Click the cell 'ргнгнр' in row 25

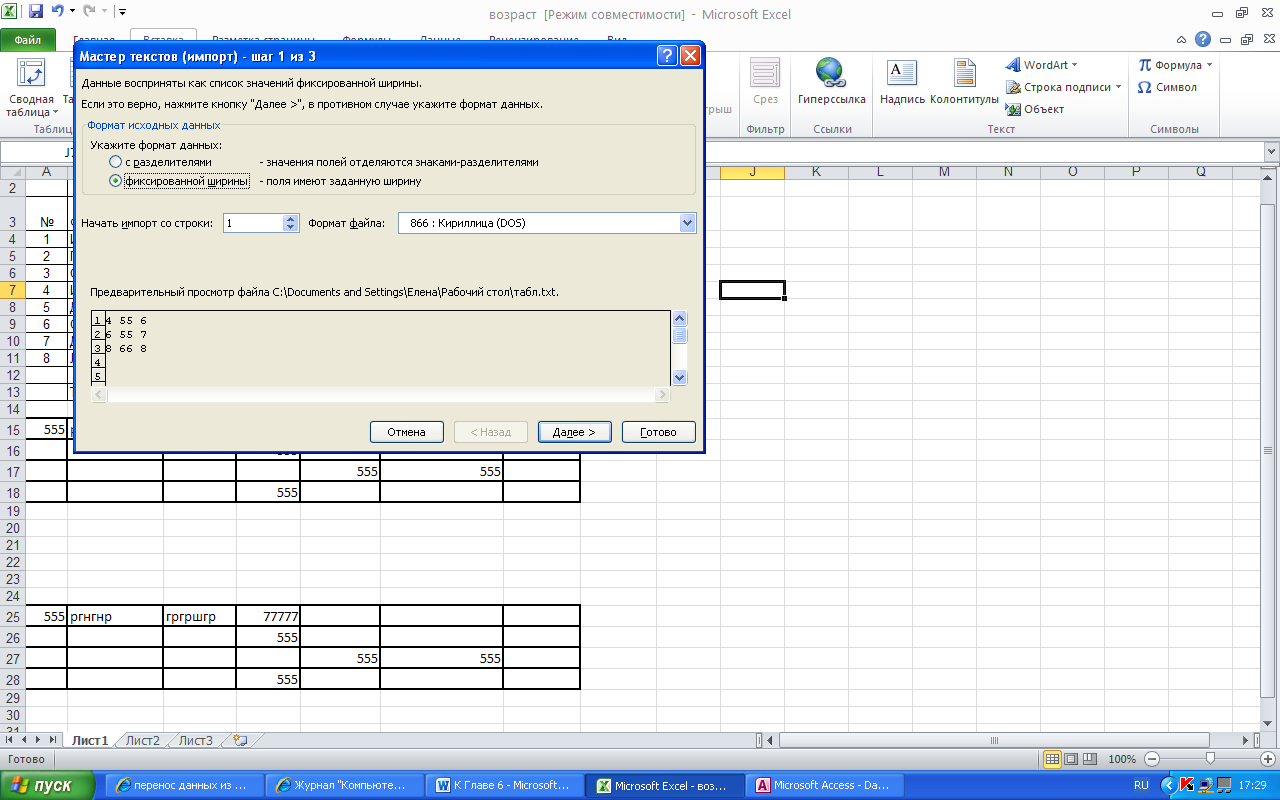coord(115,616)
